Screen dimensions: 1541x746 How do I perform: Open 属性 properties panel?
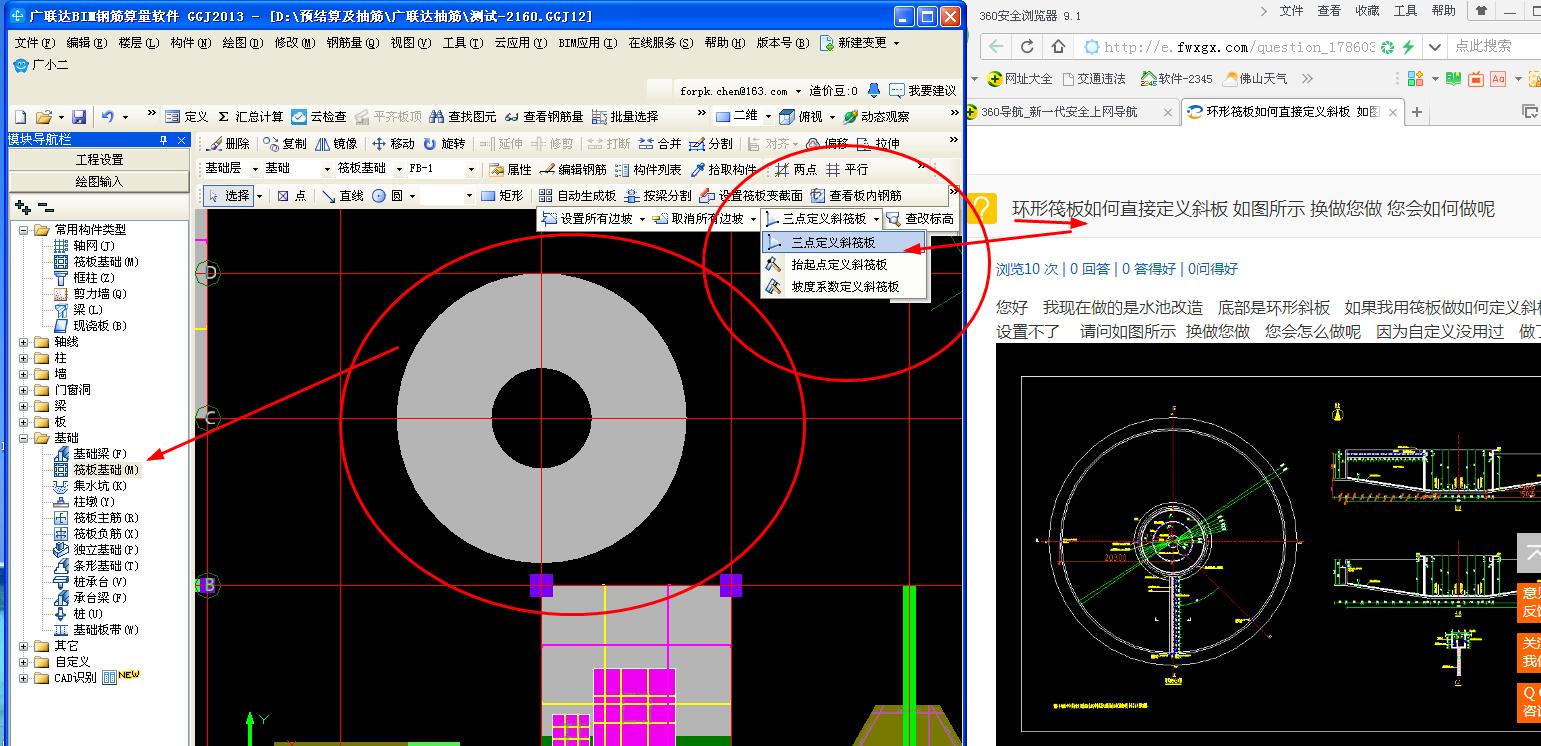511,170
